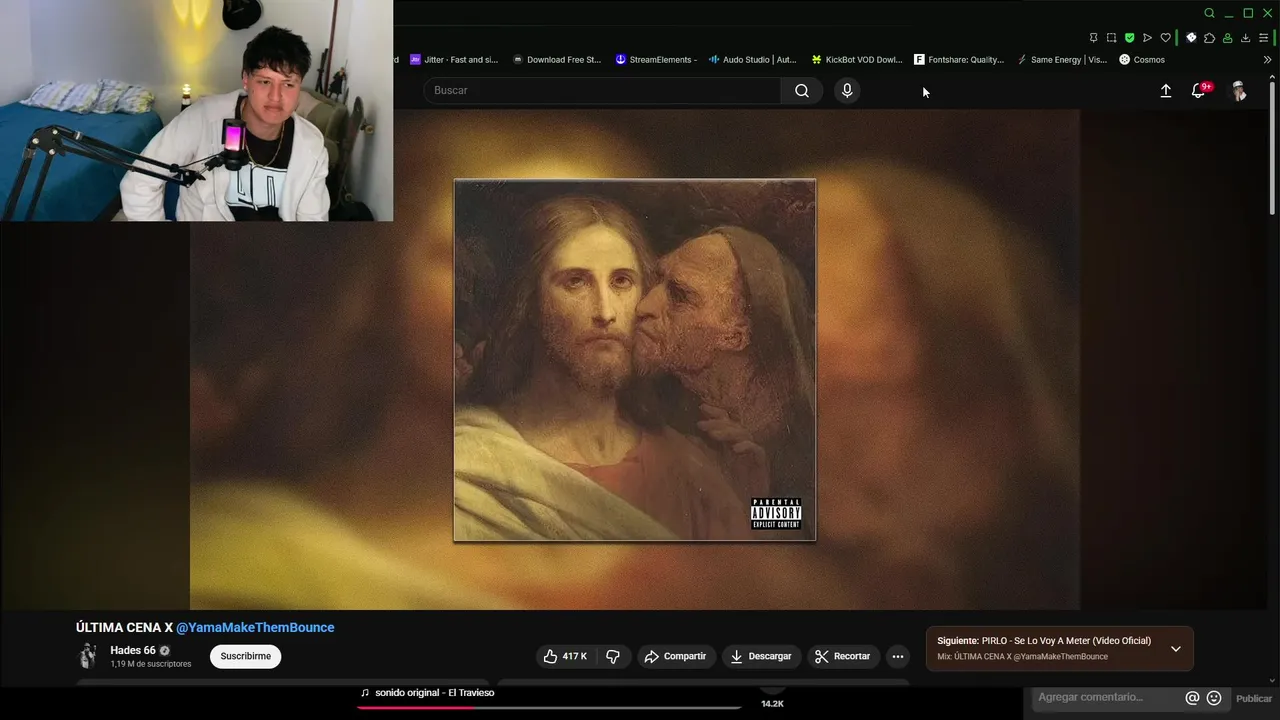1280x720 pixels.
Task: Start voice search with the microphone icon
Action: pos(847,91)
